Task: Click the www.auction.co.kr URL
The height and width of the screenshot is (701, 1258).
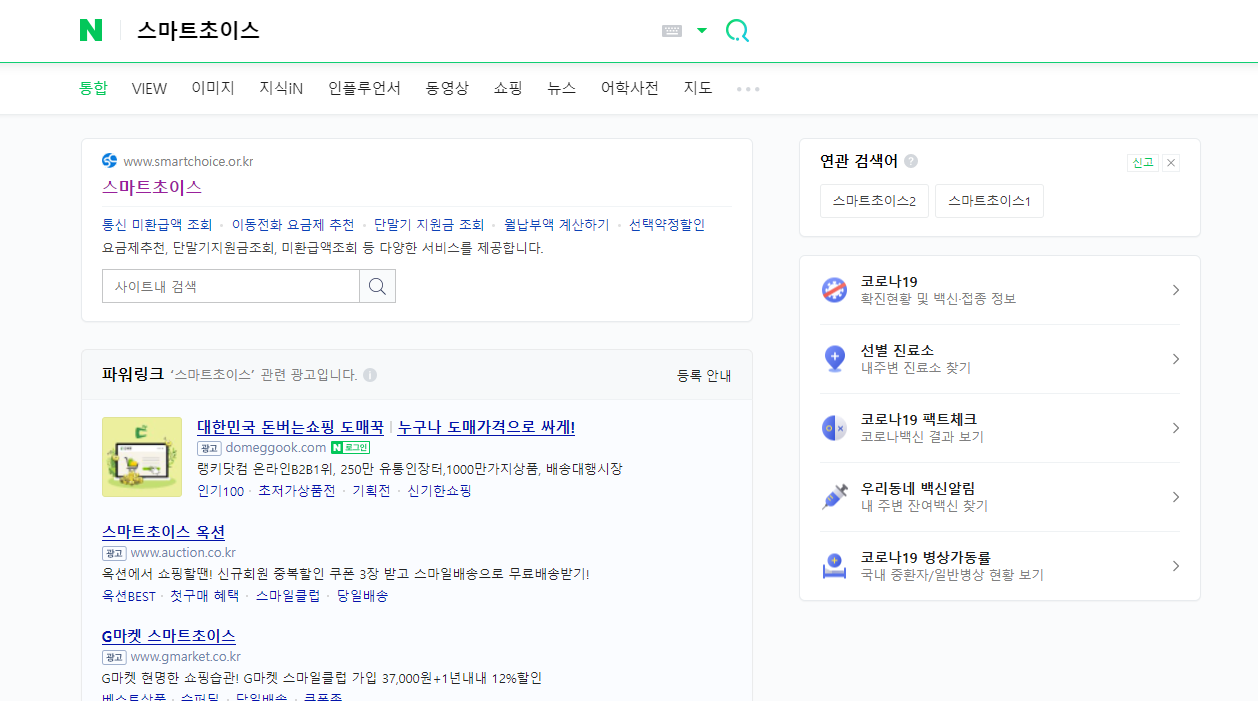Action: pos(183,552)
